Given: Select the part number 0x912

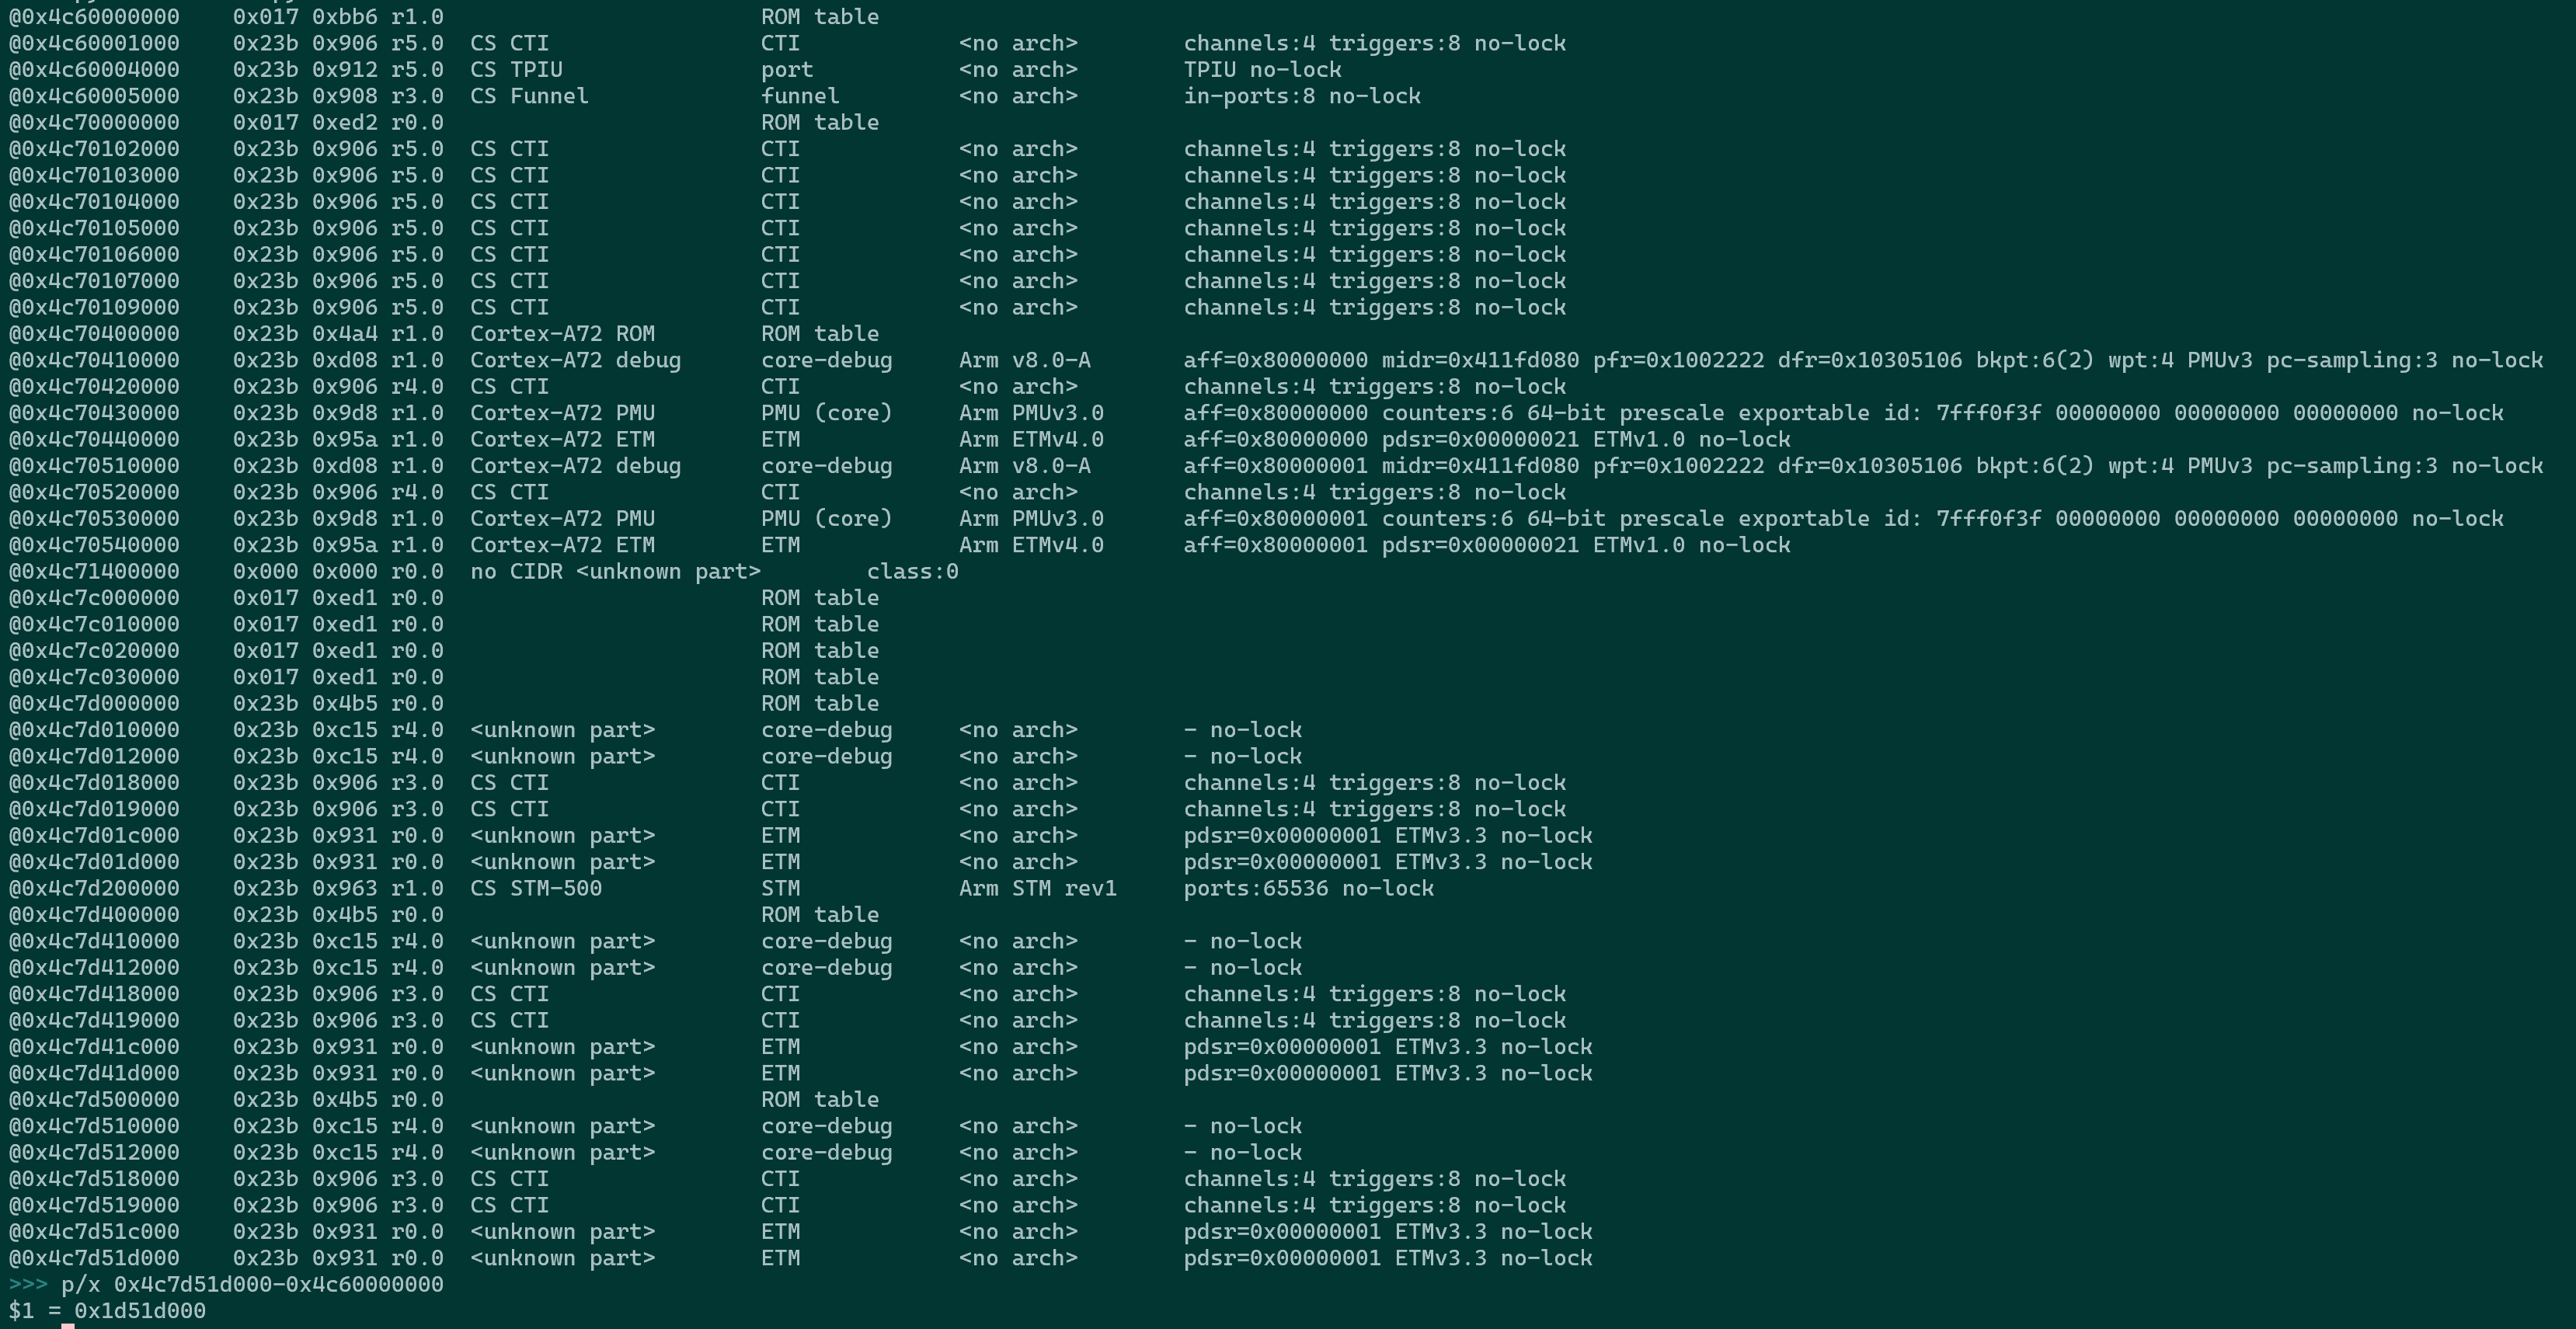Looking at the screenshot, I should tap(345, 70).
